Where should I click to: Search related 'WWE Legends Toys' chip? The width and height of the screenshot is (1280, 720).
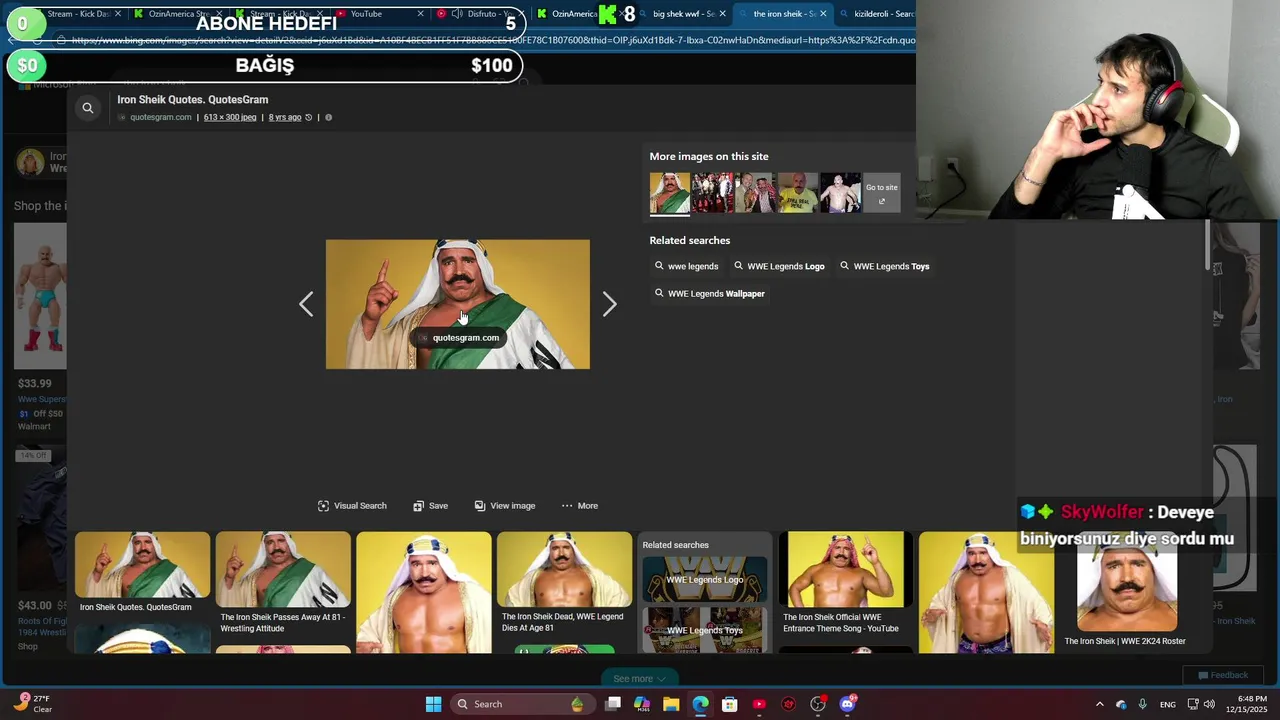pyautogui.click(x=884, y=266)
